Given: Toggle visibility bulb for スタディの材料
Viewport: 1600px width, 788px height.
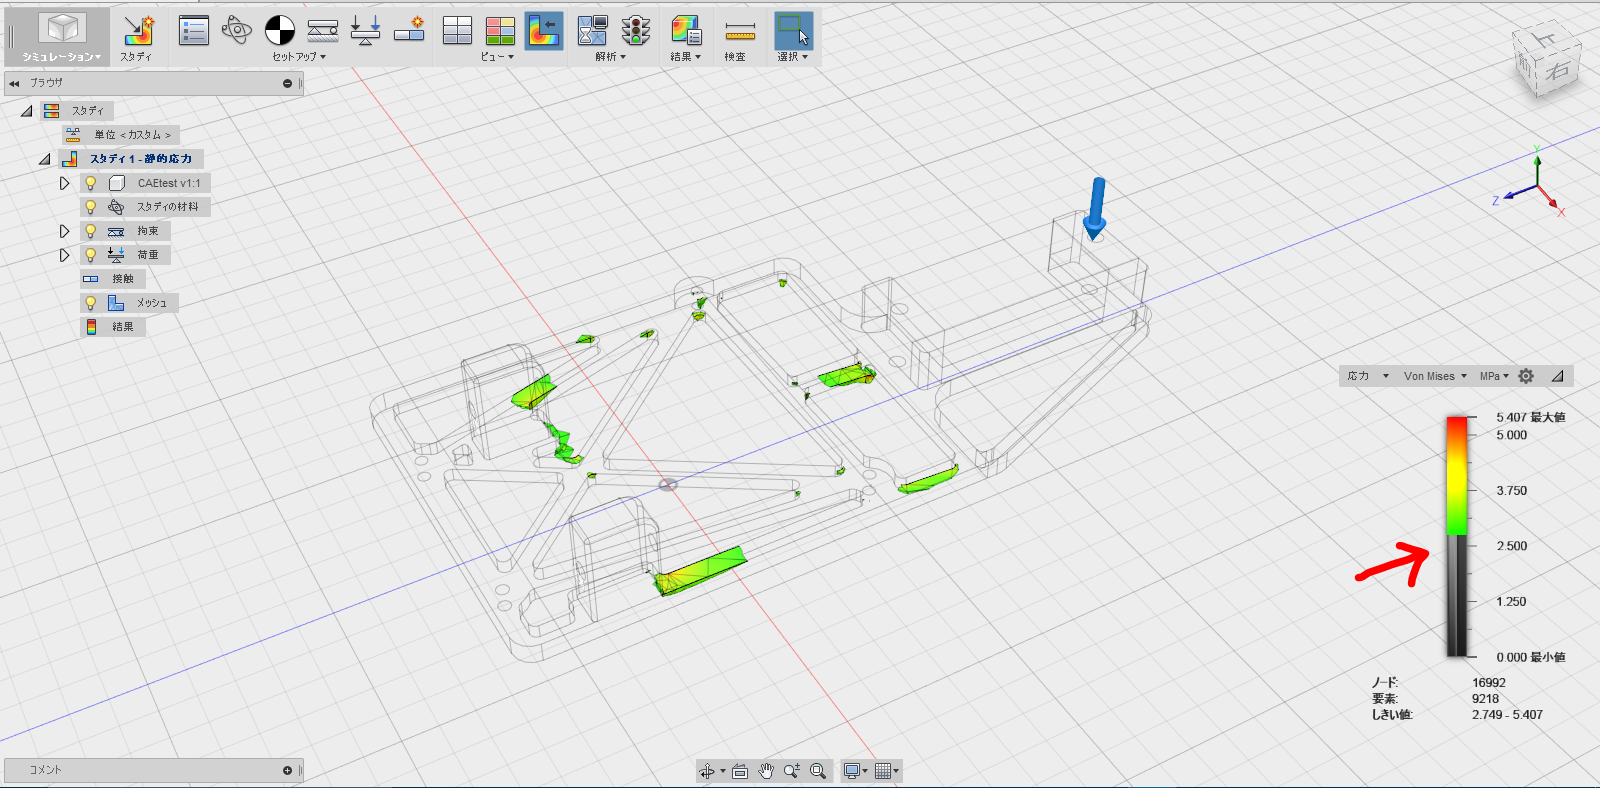Looking at the screenshot, I should [91, 207].
